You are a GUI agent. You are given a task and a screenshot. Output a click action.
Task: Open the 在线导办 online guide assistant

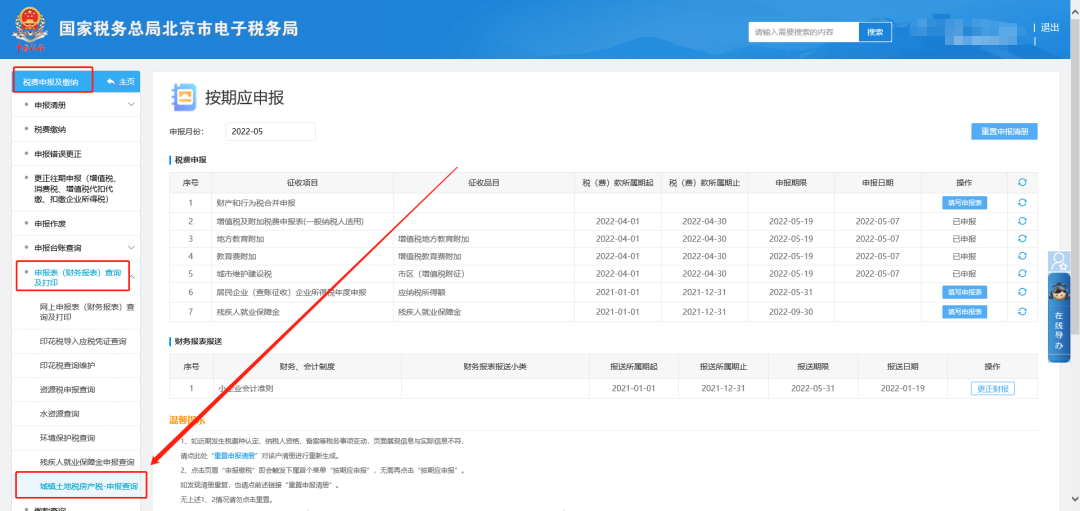(1058, 319)
